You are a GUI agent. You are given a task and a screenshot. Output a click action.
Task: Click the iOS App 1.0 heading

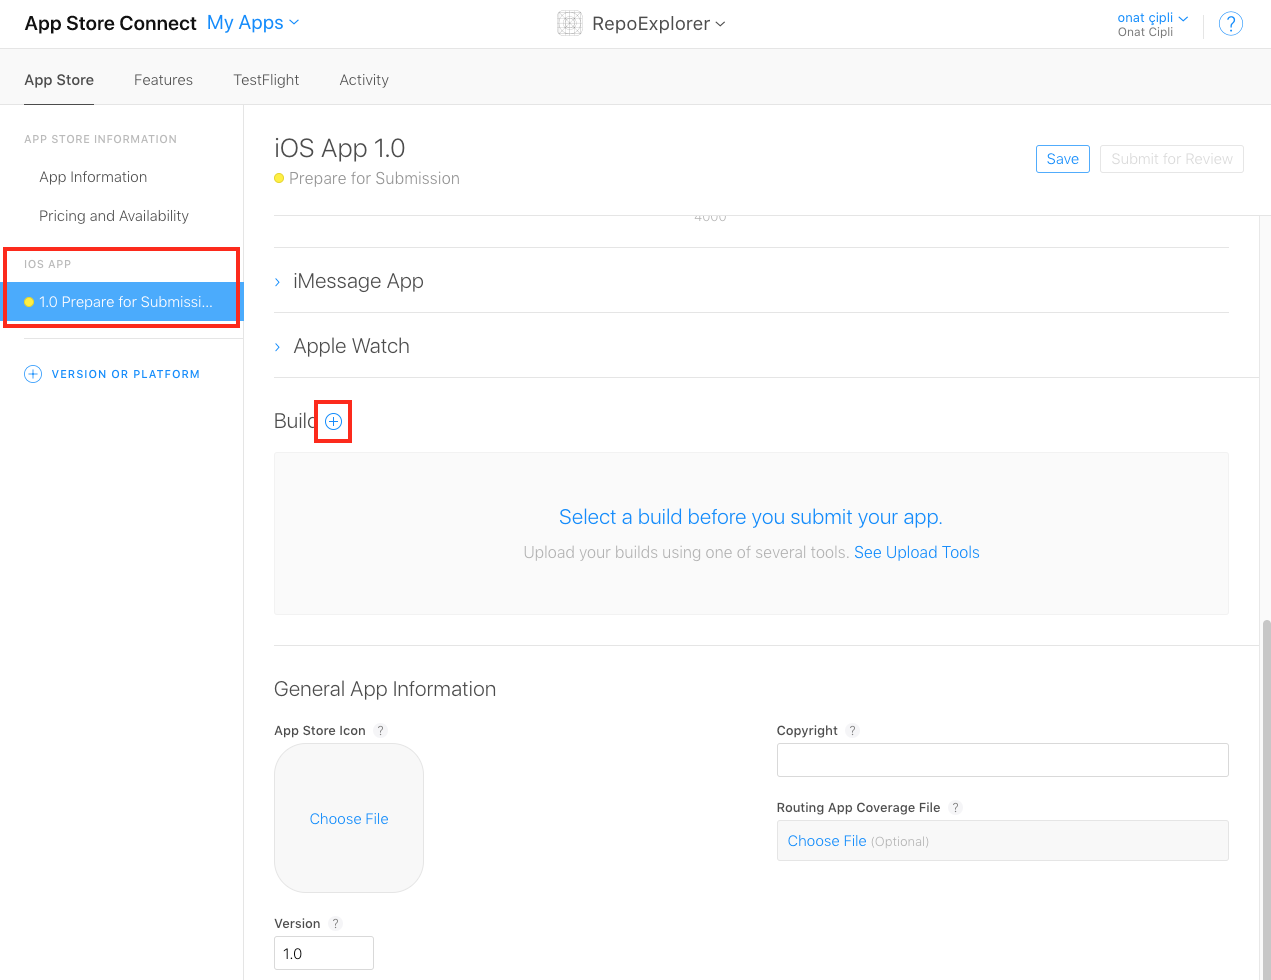[x=340, y=148]
